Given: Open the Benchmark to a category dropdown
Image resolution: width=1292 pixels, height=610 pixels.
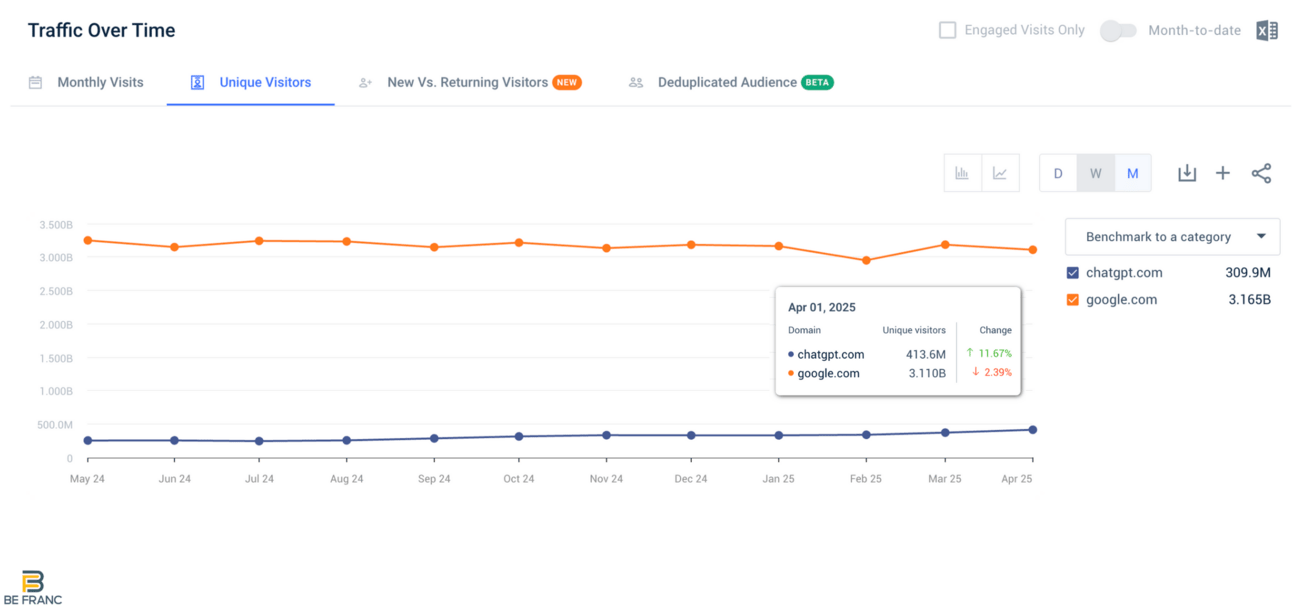Looking at the screenshot, I should click(x=1172, y=237).
